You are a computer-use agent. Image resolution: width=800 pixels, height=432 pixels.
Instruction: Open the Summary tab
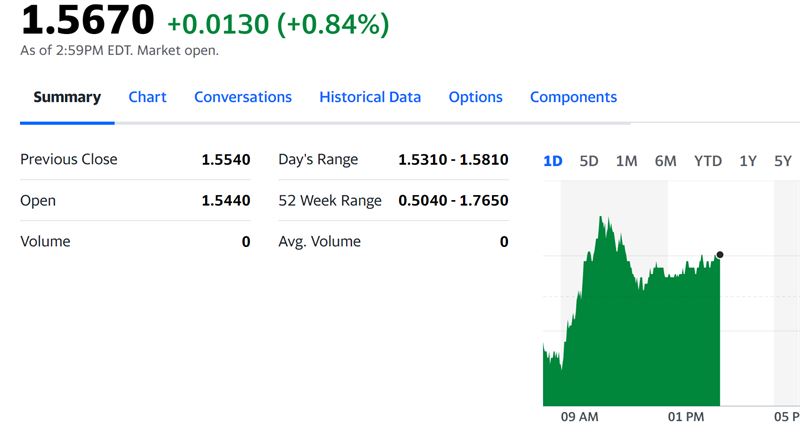click(x=67, y=97)
